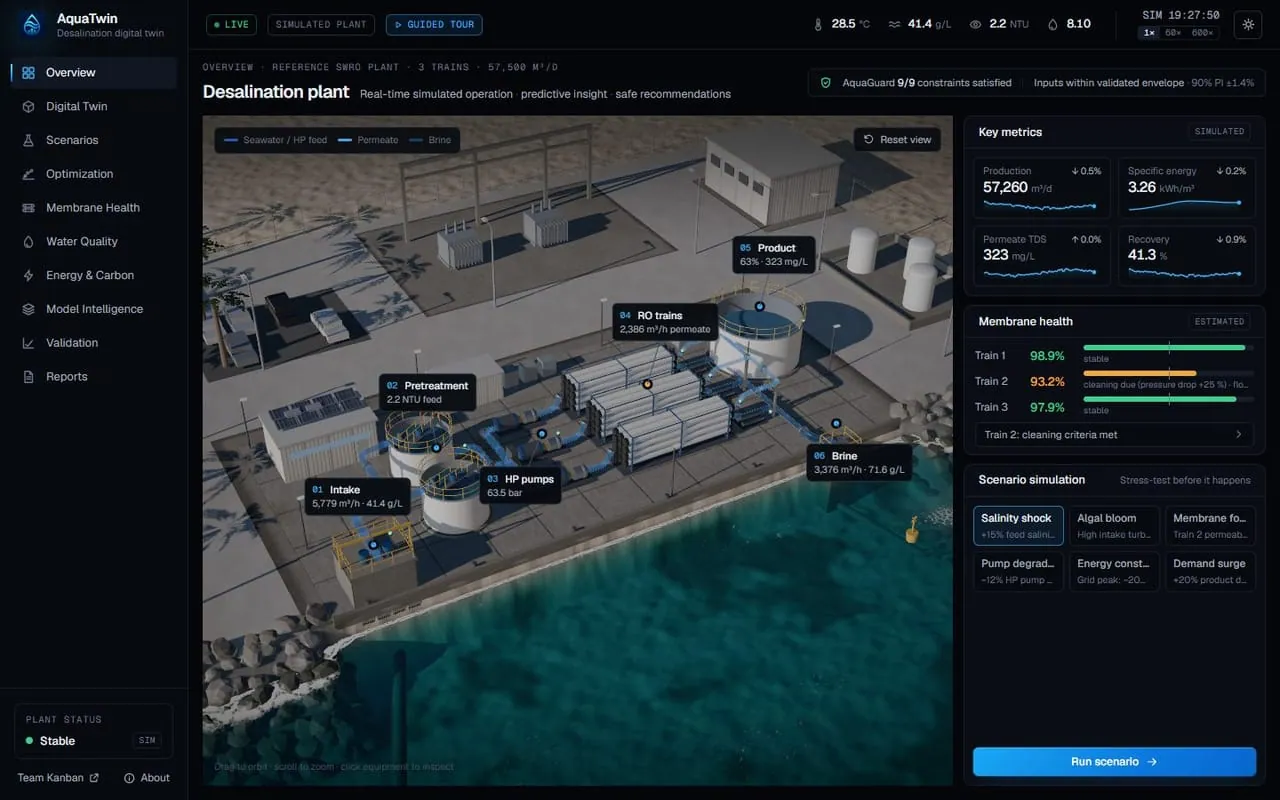Click the wave icon beside 41.4 g/L
Viewport: 1280px width, 800px height.
click(x=893, y=24)
